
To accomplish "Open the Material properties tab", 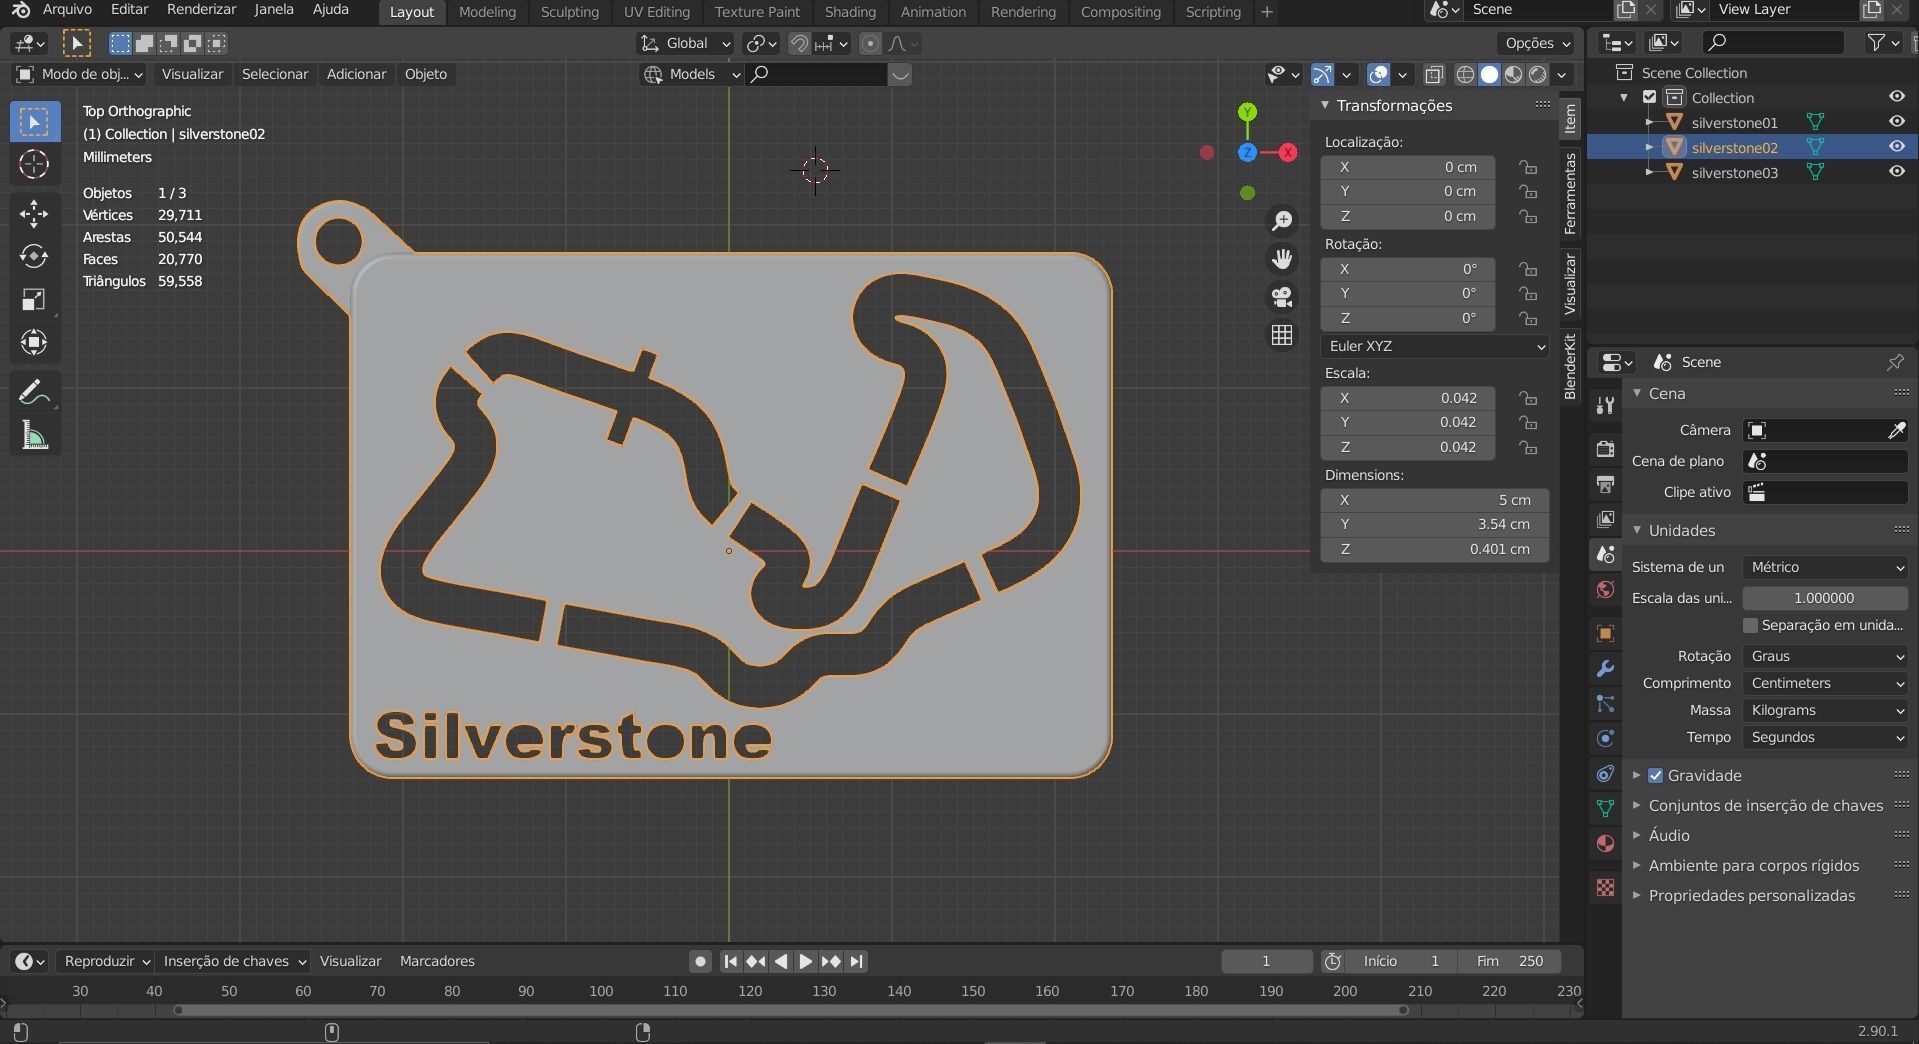I will tap(1605, 843).
